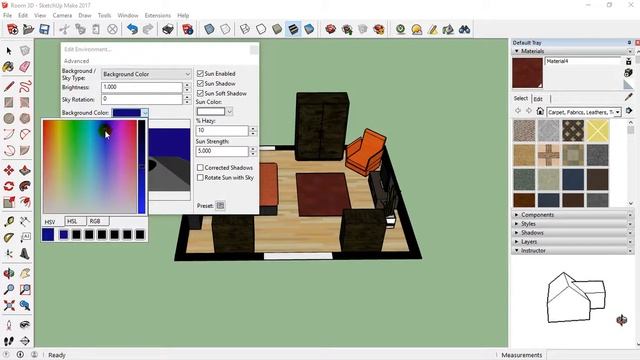The image size is (640, 360).
Task: Activate the Tape Measure tool
Action: pyautogui.click(x=9, y=222)
